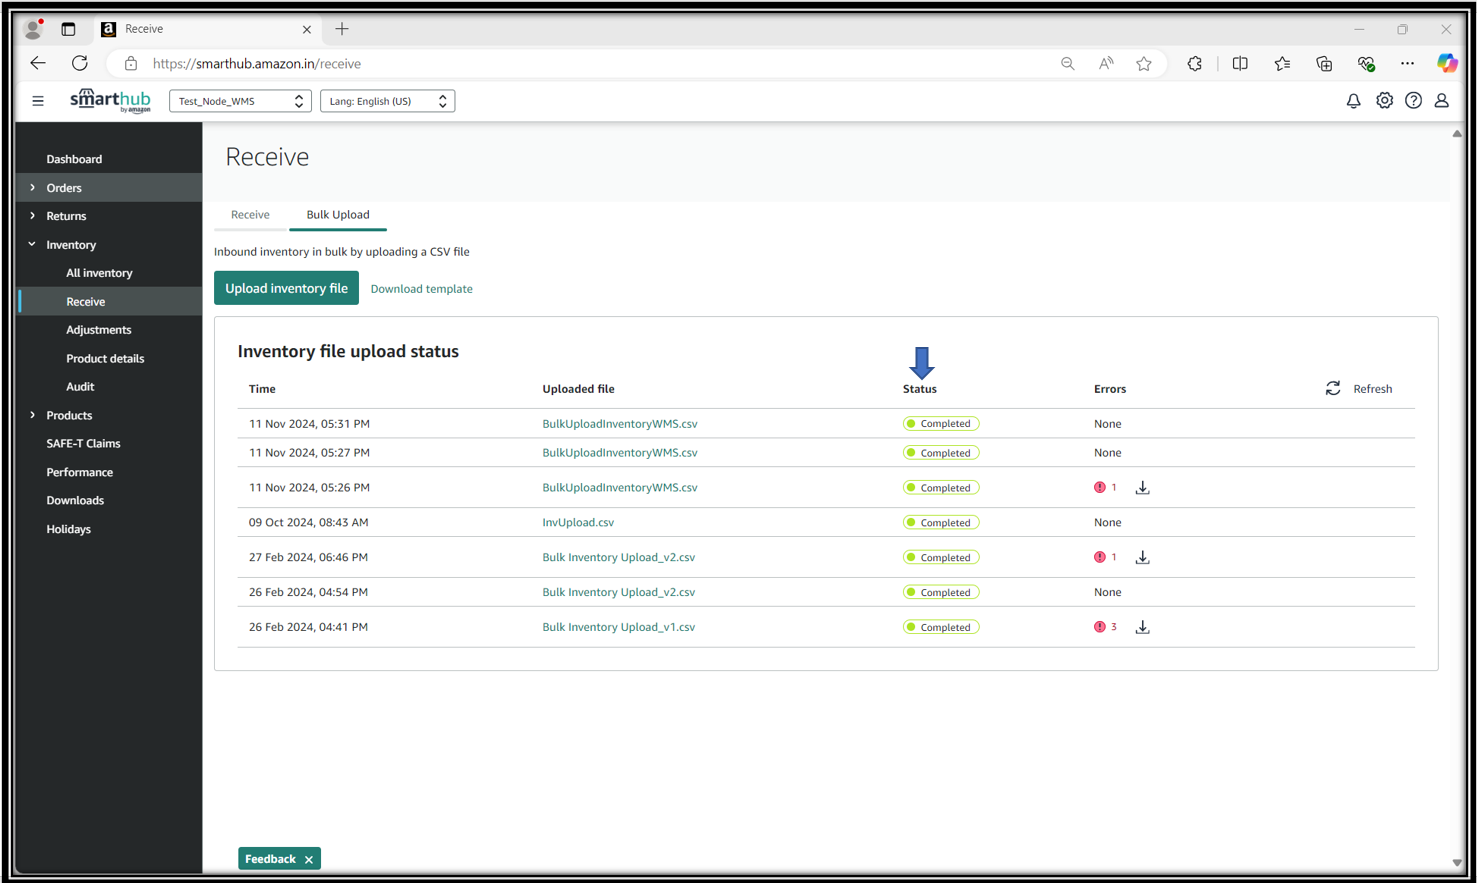
Task: Select All inventory in the sidebar
Action: tap(99, 273)
